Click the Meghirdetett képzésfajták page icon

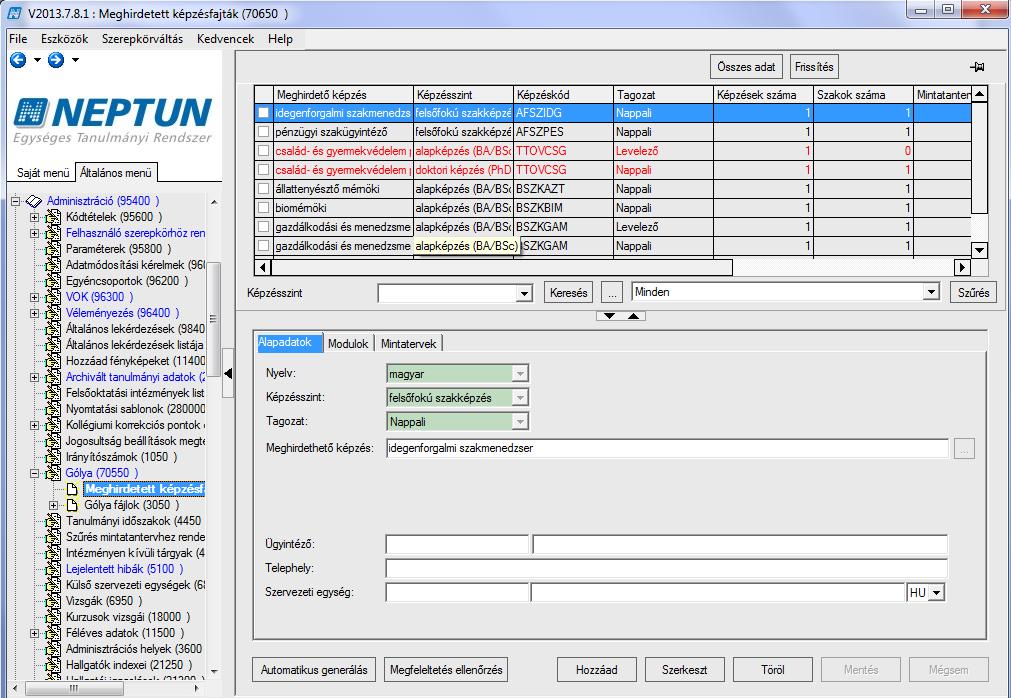(73, 489)
